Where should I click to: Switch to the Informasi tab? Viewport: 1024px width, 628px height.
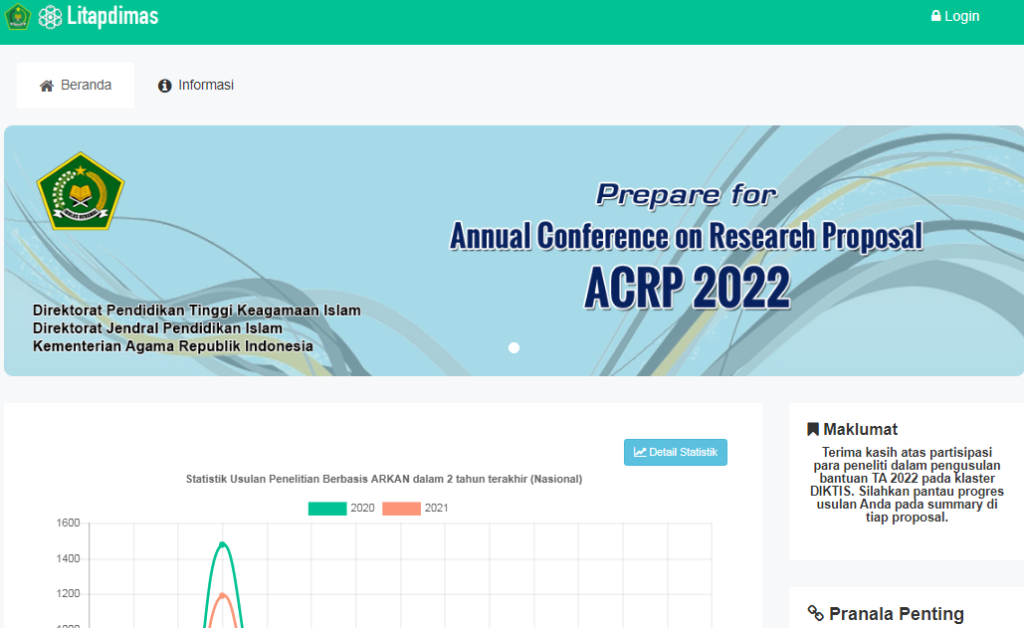coord(196,86)
